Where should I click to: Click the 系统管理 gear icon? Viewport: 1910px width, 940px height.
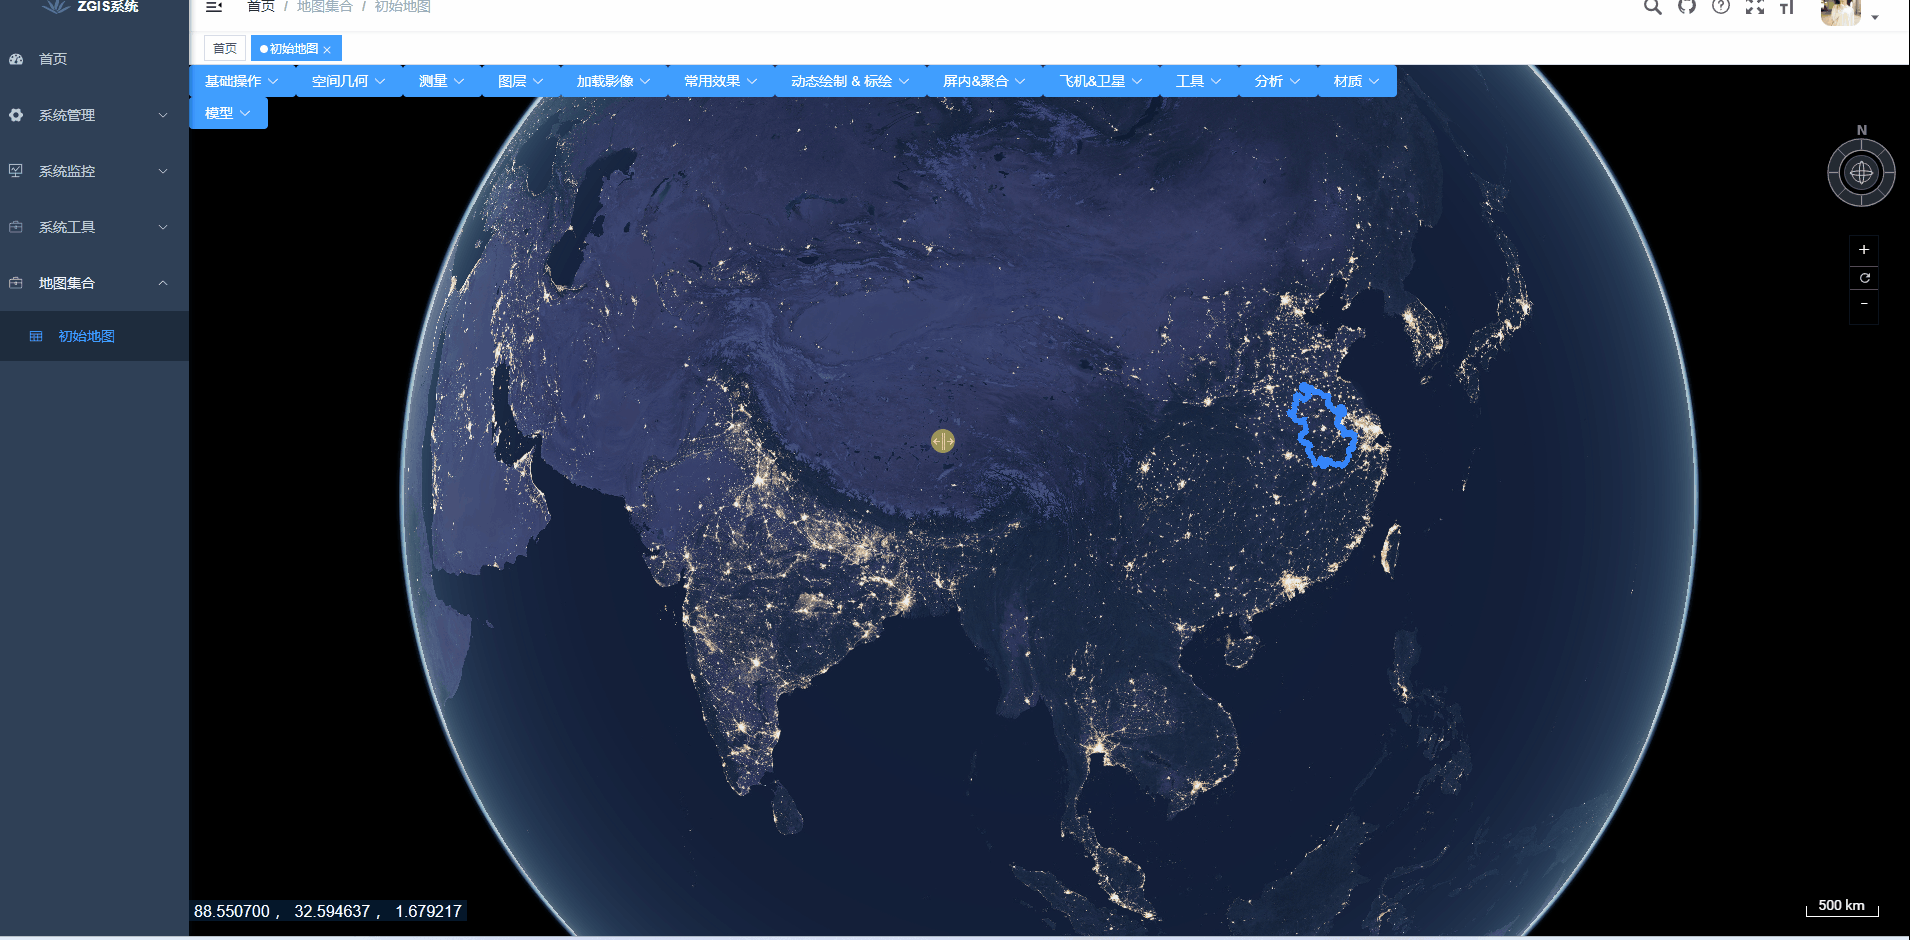pos(16,115)
